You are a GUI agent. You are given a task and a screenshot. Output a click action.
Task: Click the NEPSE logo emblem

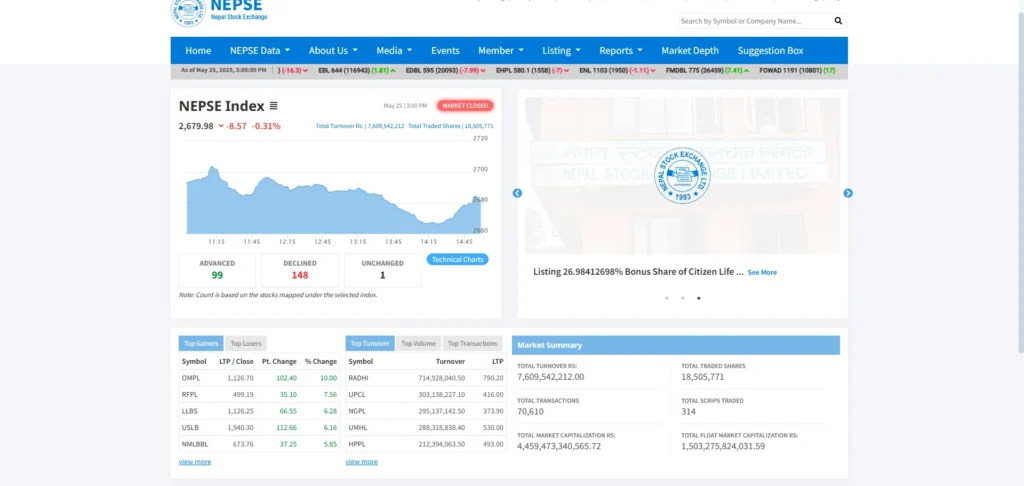187,12
